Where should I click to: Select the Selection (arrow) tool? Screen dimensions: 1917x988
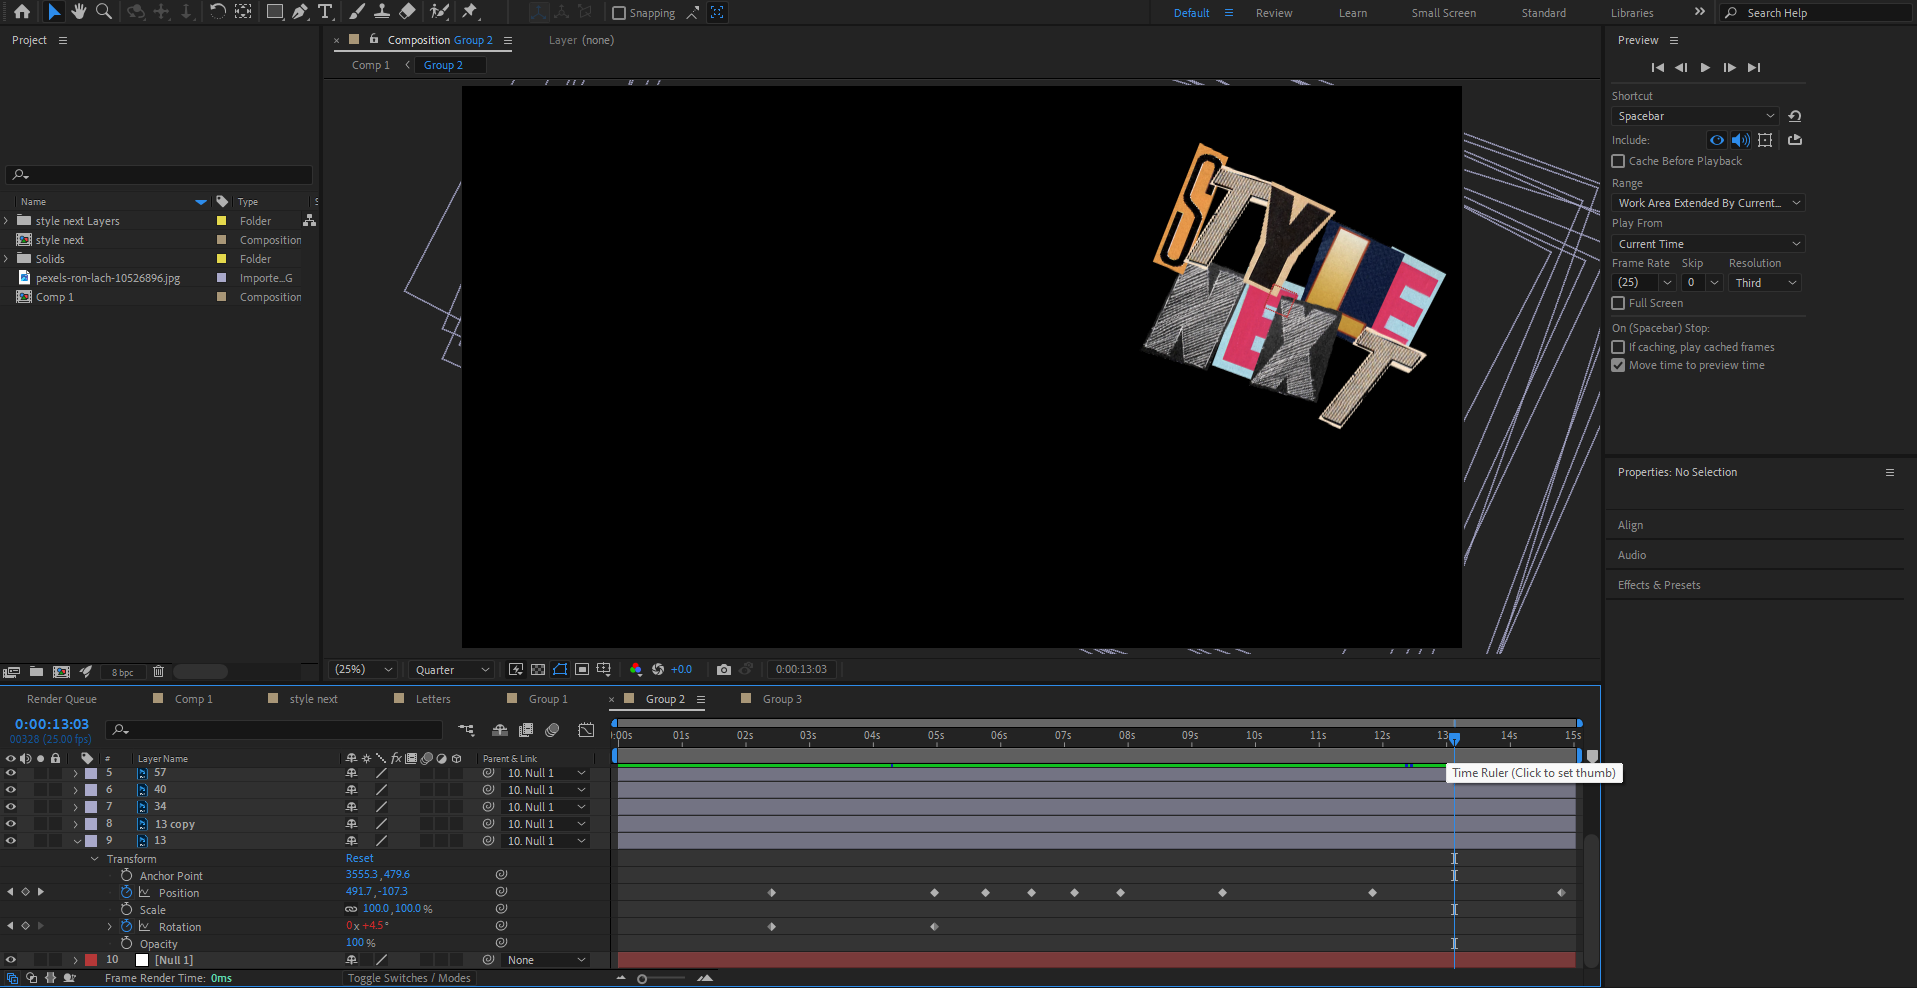tap(54, 12)
